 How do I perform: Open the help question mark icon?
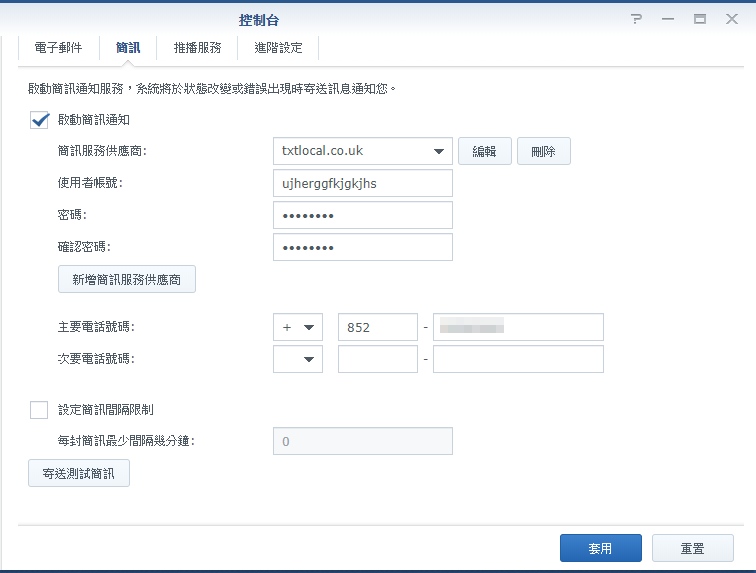pyautogui.click(x=636, y=19)
